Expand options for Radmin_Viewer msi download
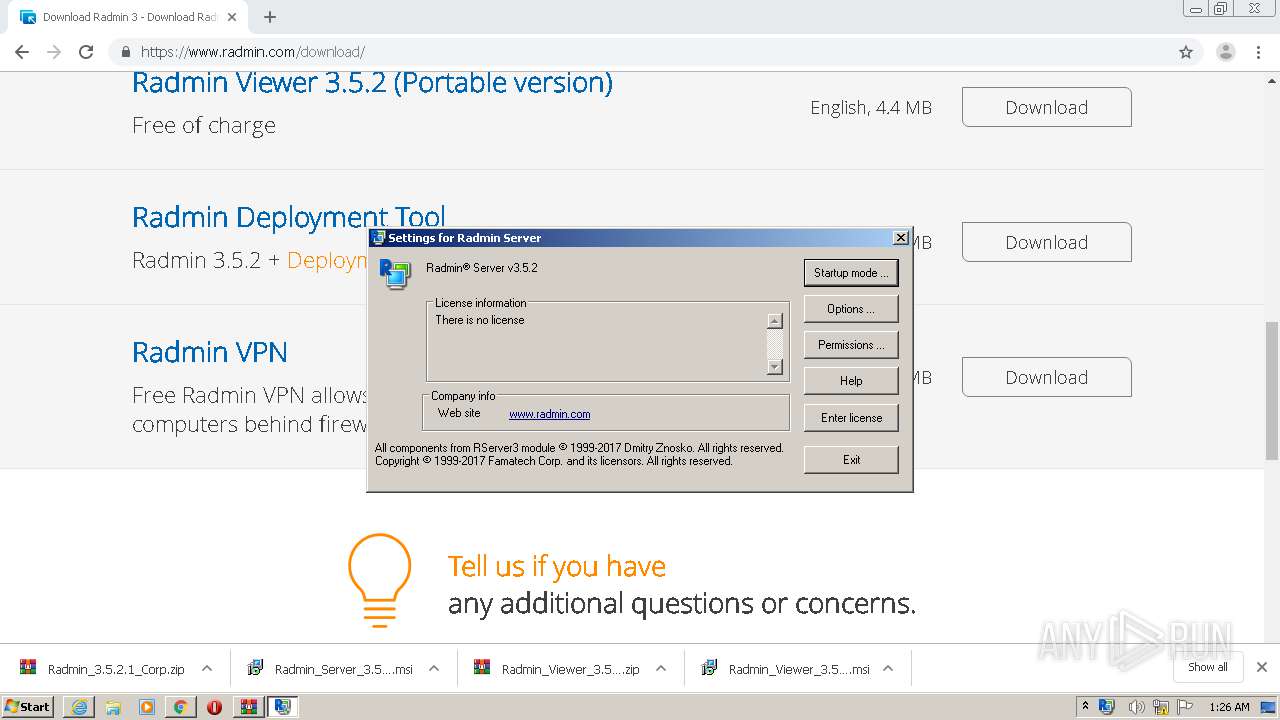Screen dimensions: 1280x720 pyautogui.click(x=888, y=669)
